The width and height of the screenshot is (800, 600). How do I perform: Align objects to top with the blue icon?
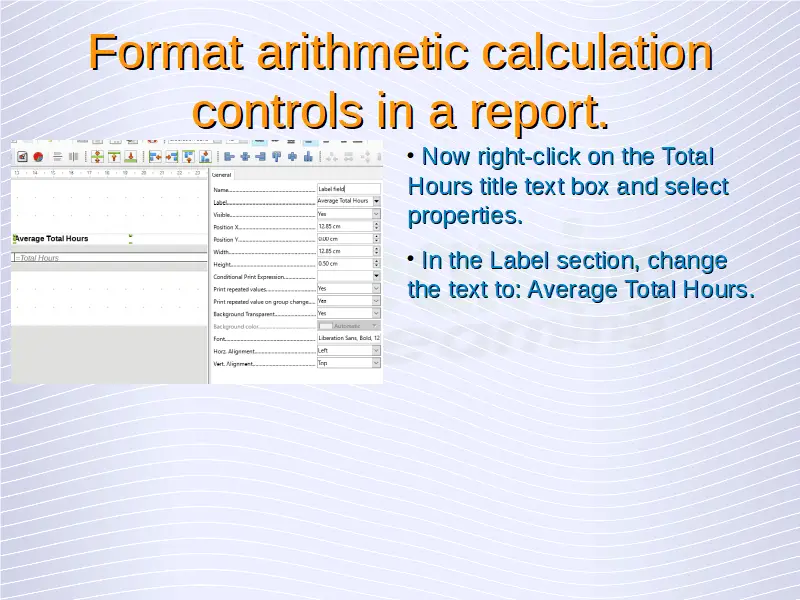(277, 157)
